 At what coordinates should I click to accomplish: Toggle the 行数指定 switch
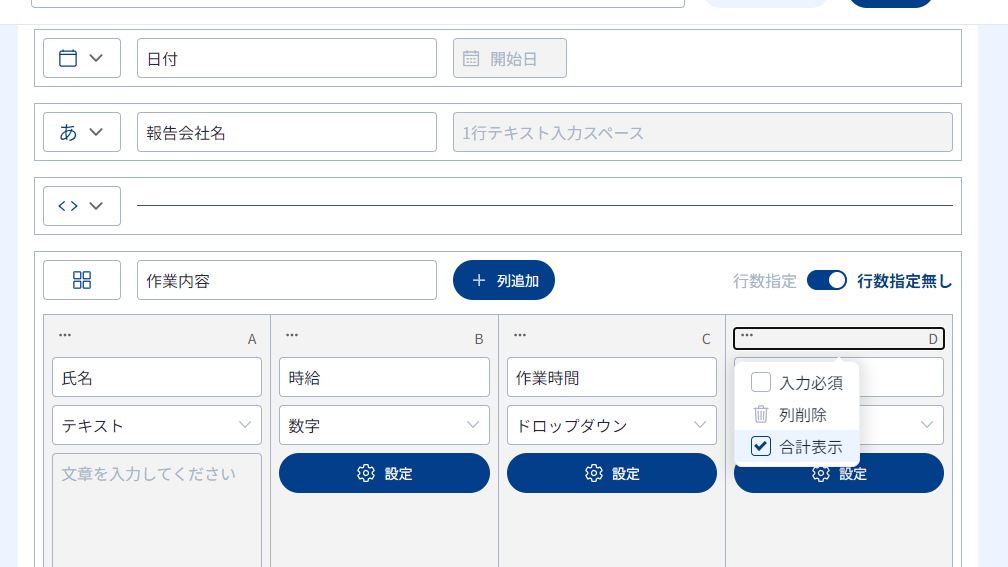[826, 280]
